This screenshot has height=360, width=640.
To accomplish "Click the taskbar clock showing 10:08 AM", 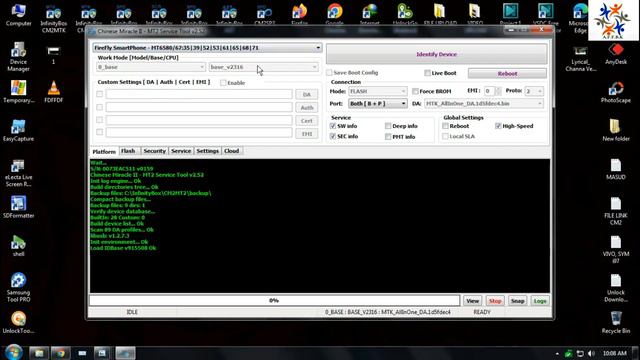I will 614,353.
